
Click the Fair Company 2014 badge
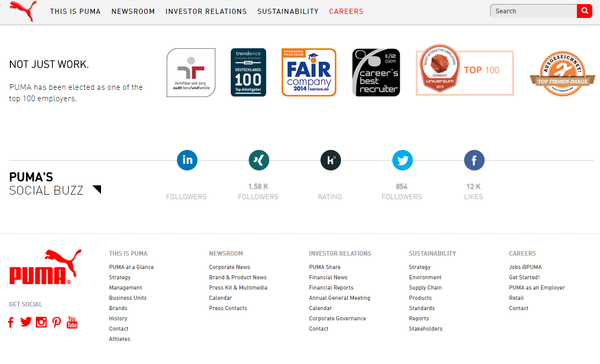point(309,72)
